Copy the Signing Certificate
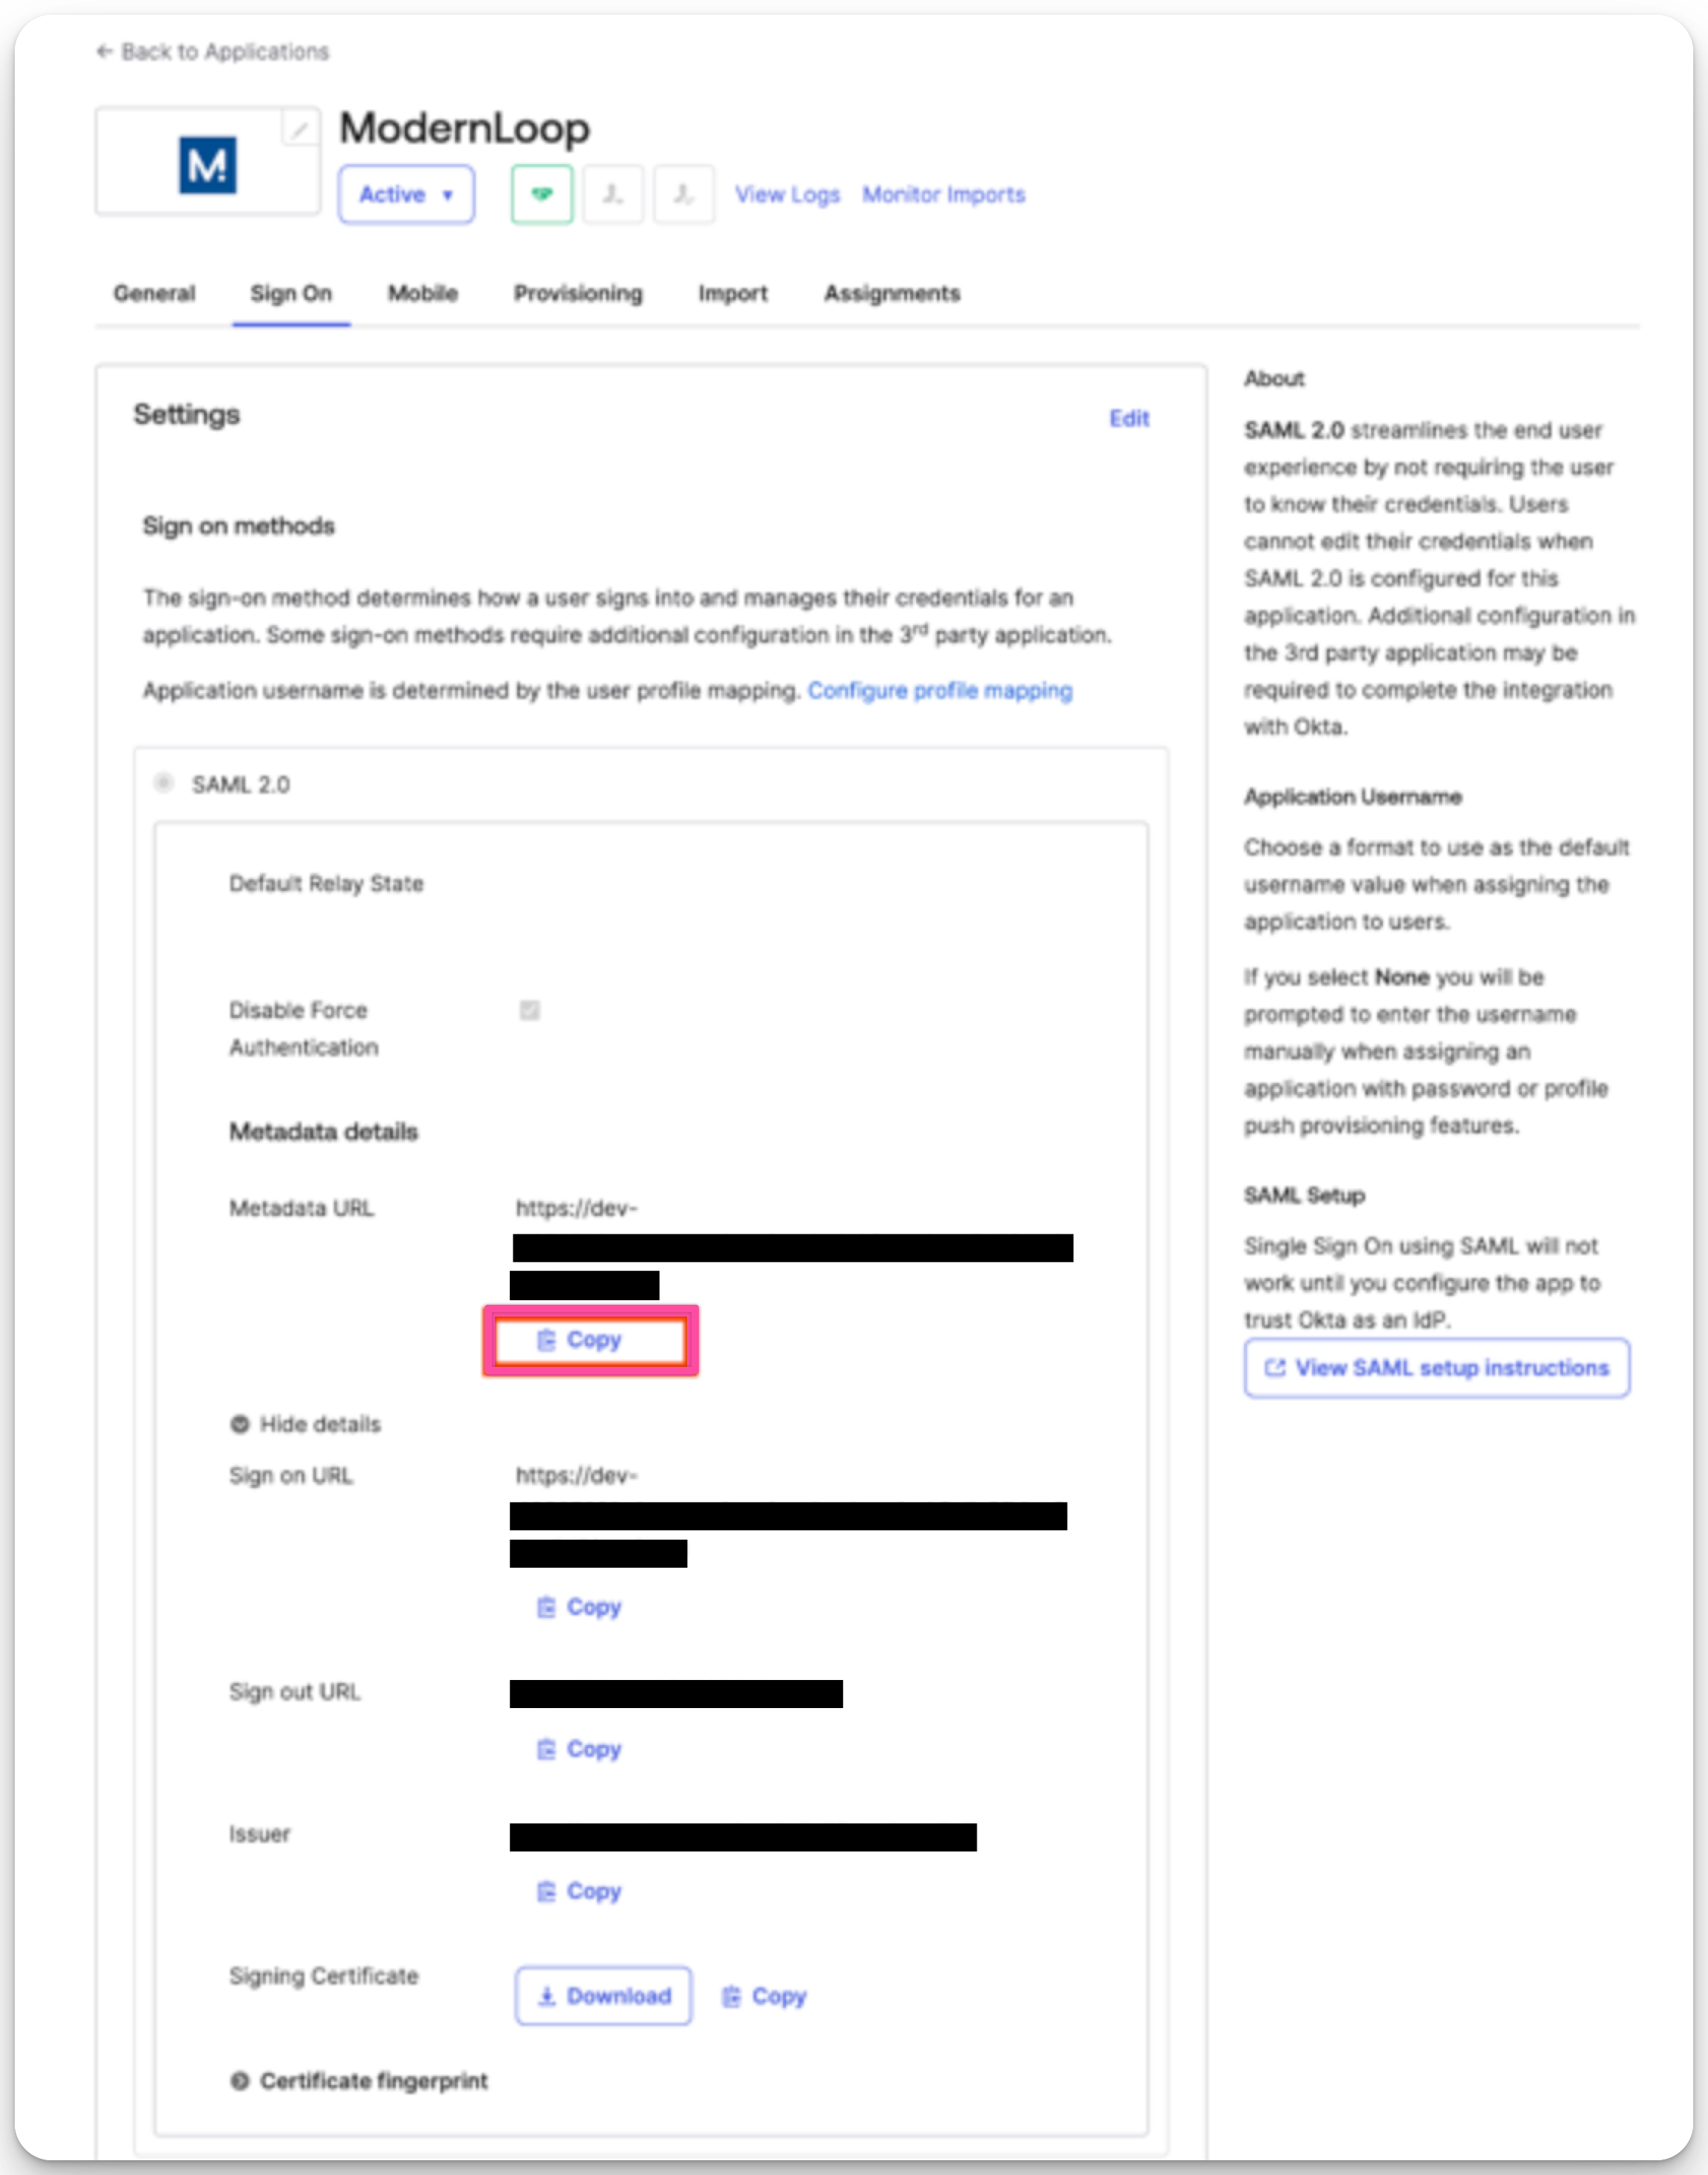This screenshot has height=2175, width=1708. point(765,1996)
